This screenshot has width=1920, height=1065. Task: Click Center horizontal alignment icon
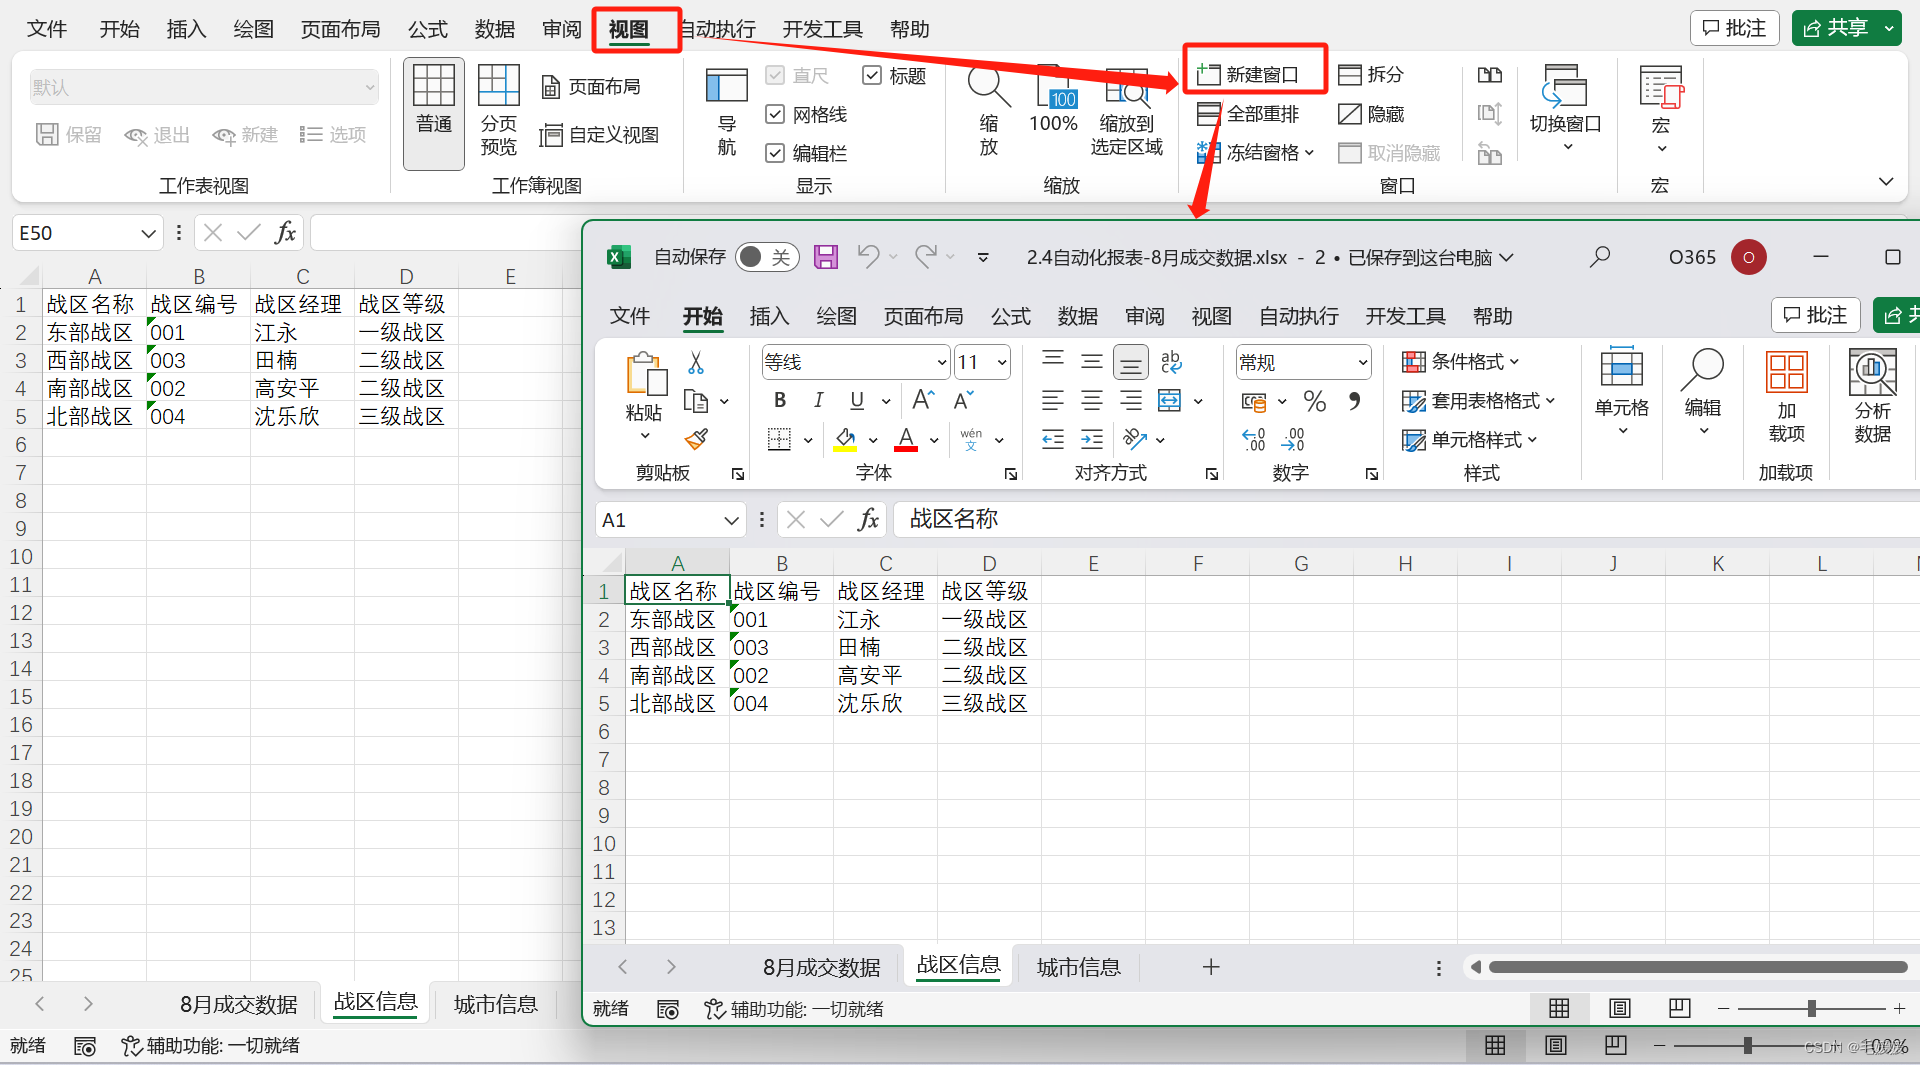(1092, 401)
